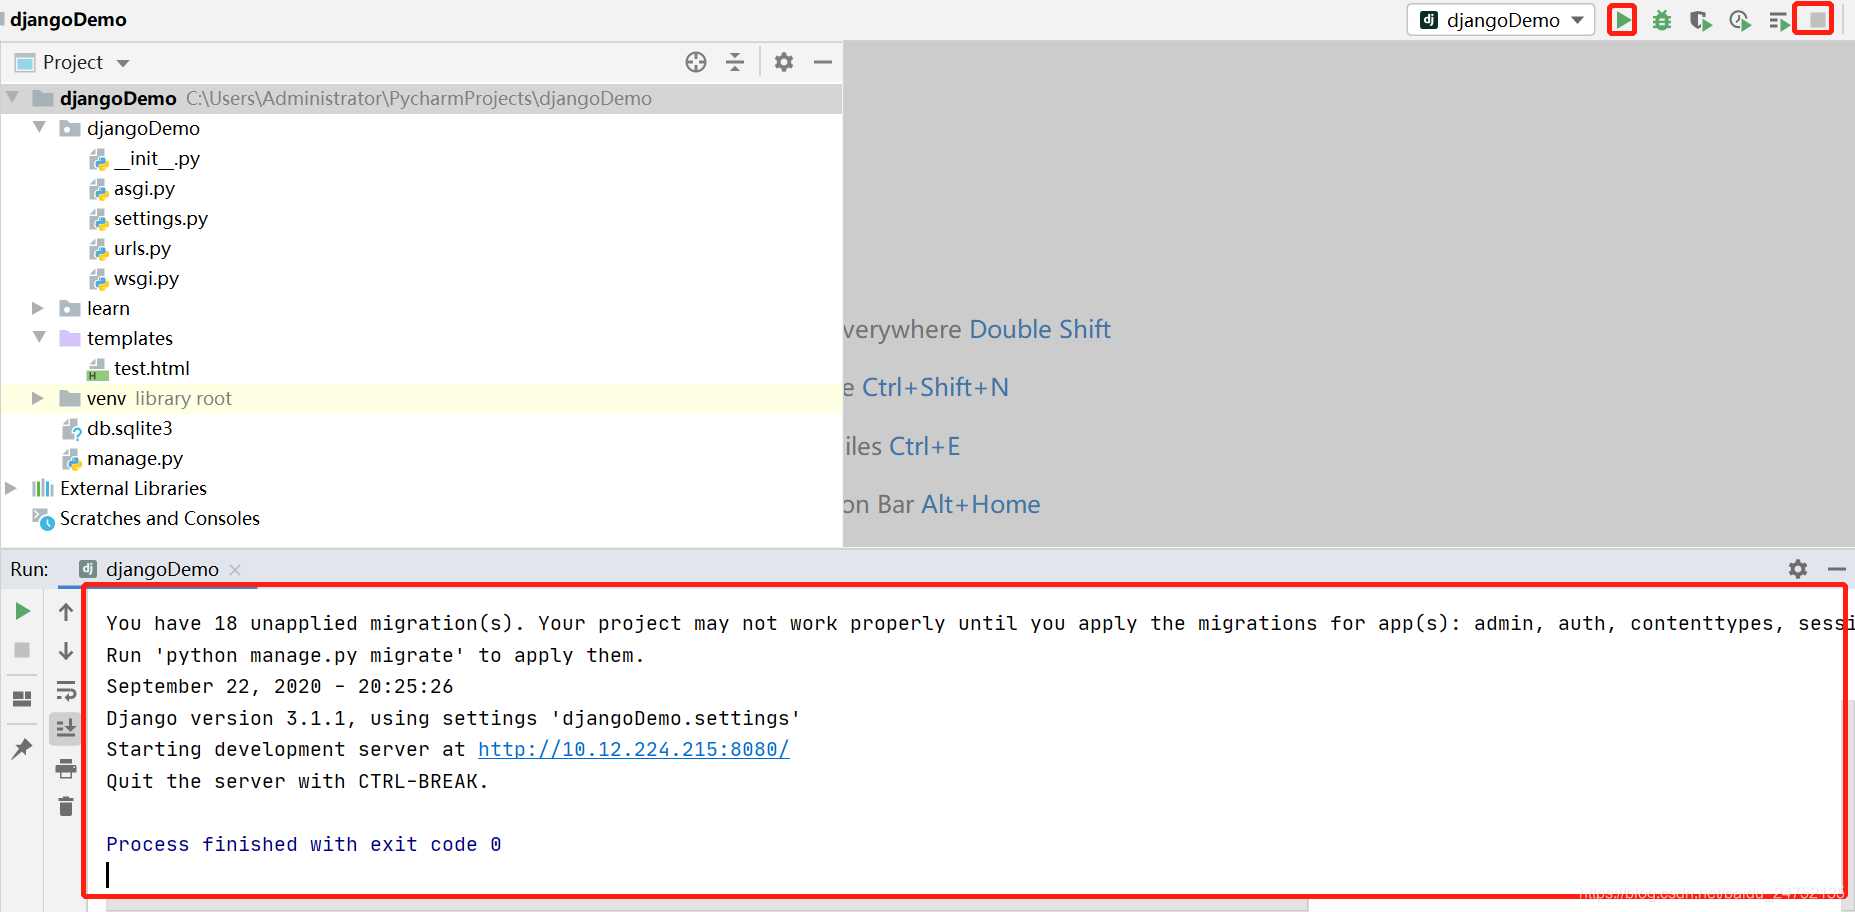Hide the Project tool window
Screen dimensions: 1855x912
pos(823,62)
